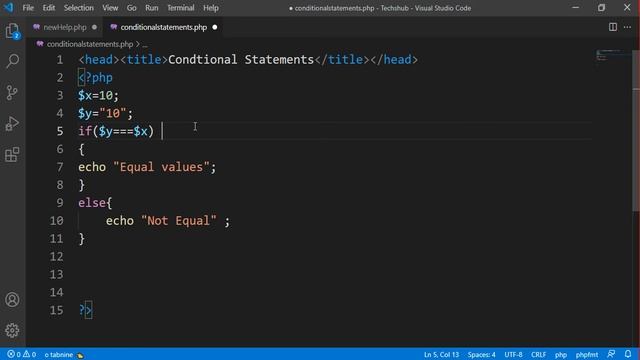Viewport: 640px width, 360px height.
Task: Click line number 10 in gutter
Action: (x=56, y=221)
